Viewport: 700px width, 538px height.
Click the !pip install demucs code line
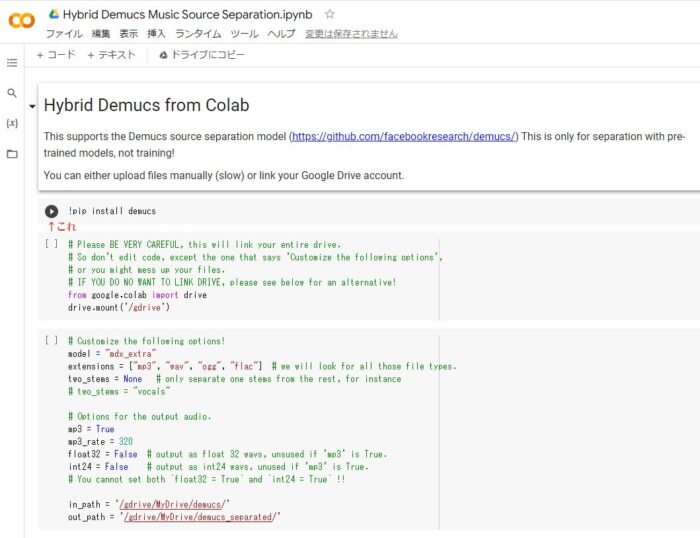point(112,211)
